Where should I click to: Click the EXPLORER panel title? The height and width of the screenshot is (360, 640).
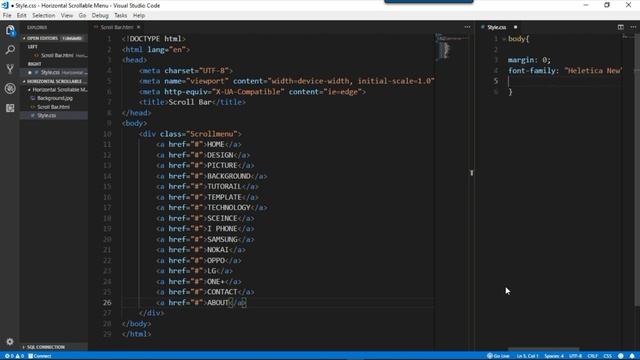(x=37, y=27)
